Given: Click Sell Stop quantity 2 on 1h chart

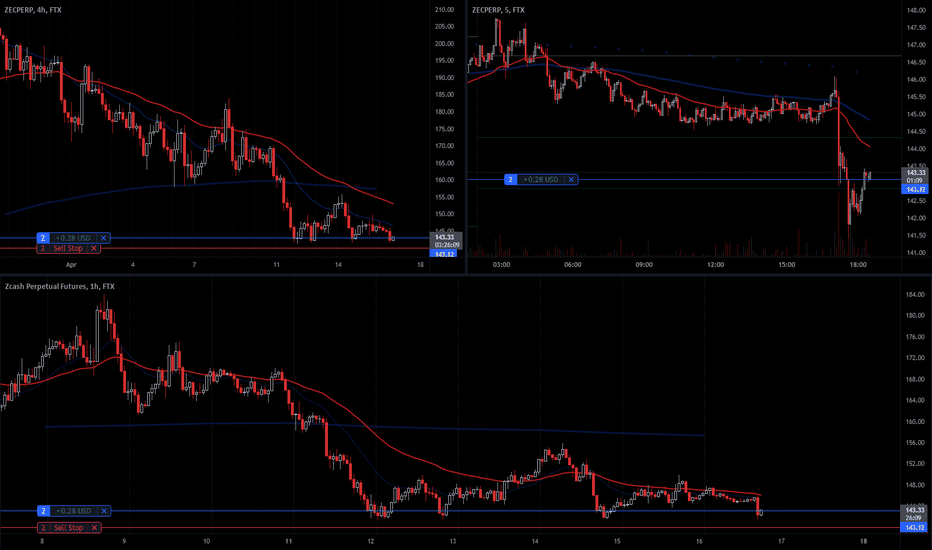Looking at the screenshot, I should [43, 527].
